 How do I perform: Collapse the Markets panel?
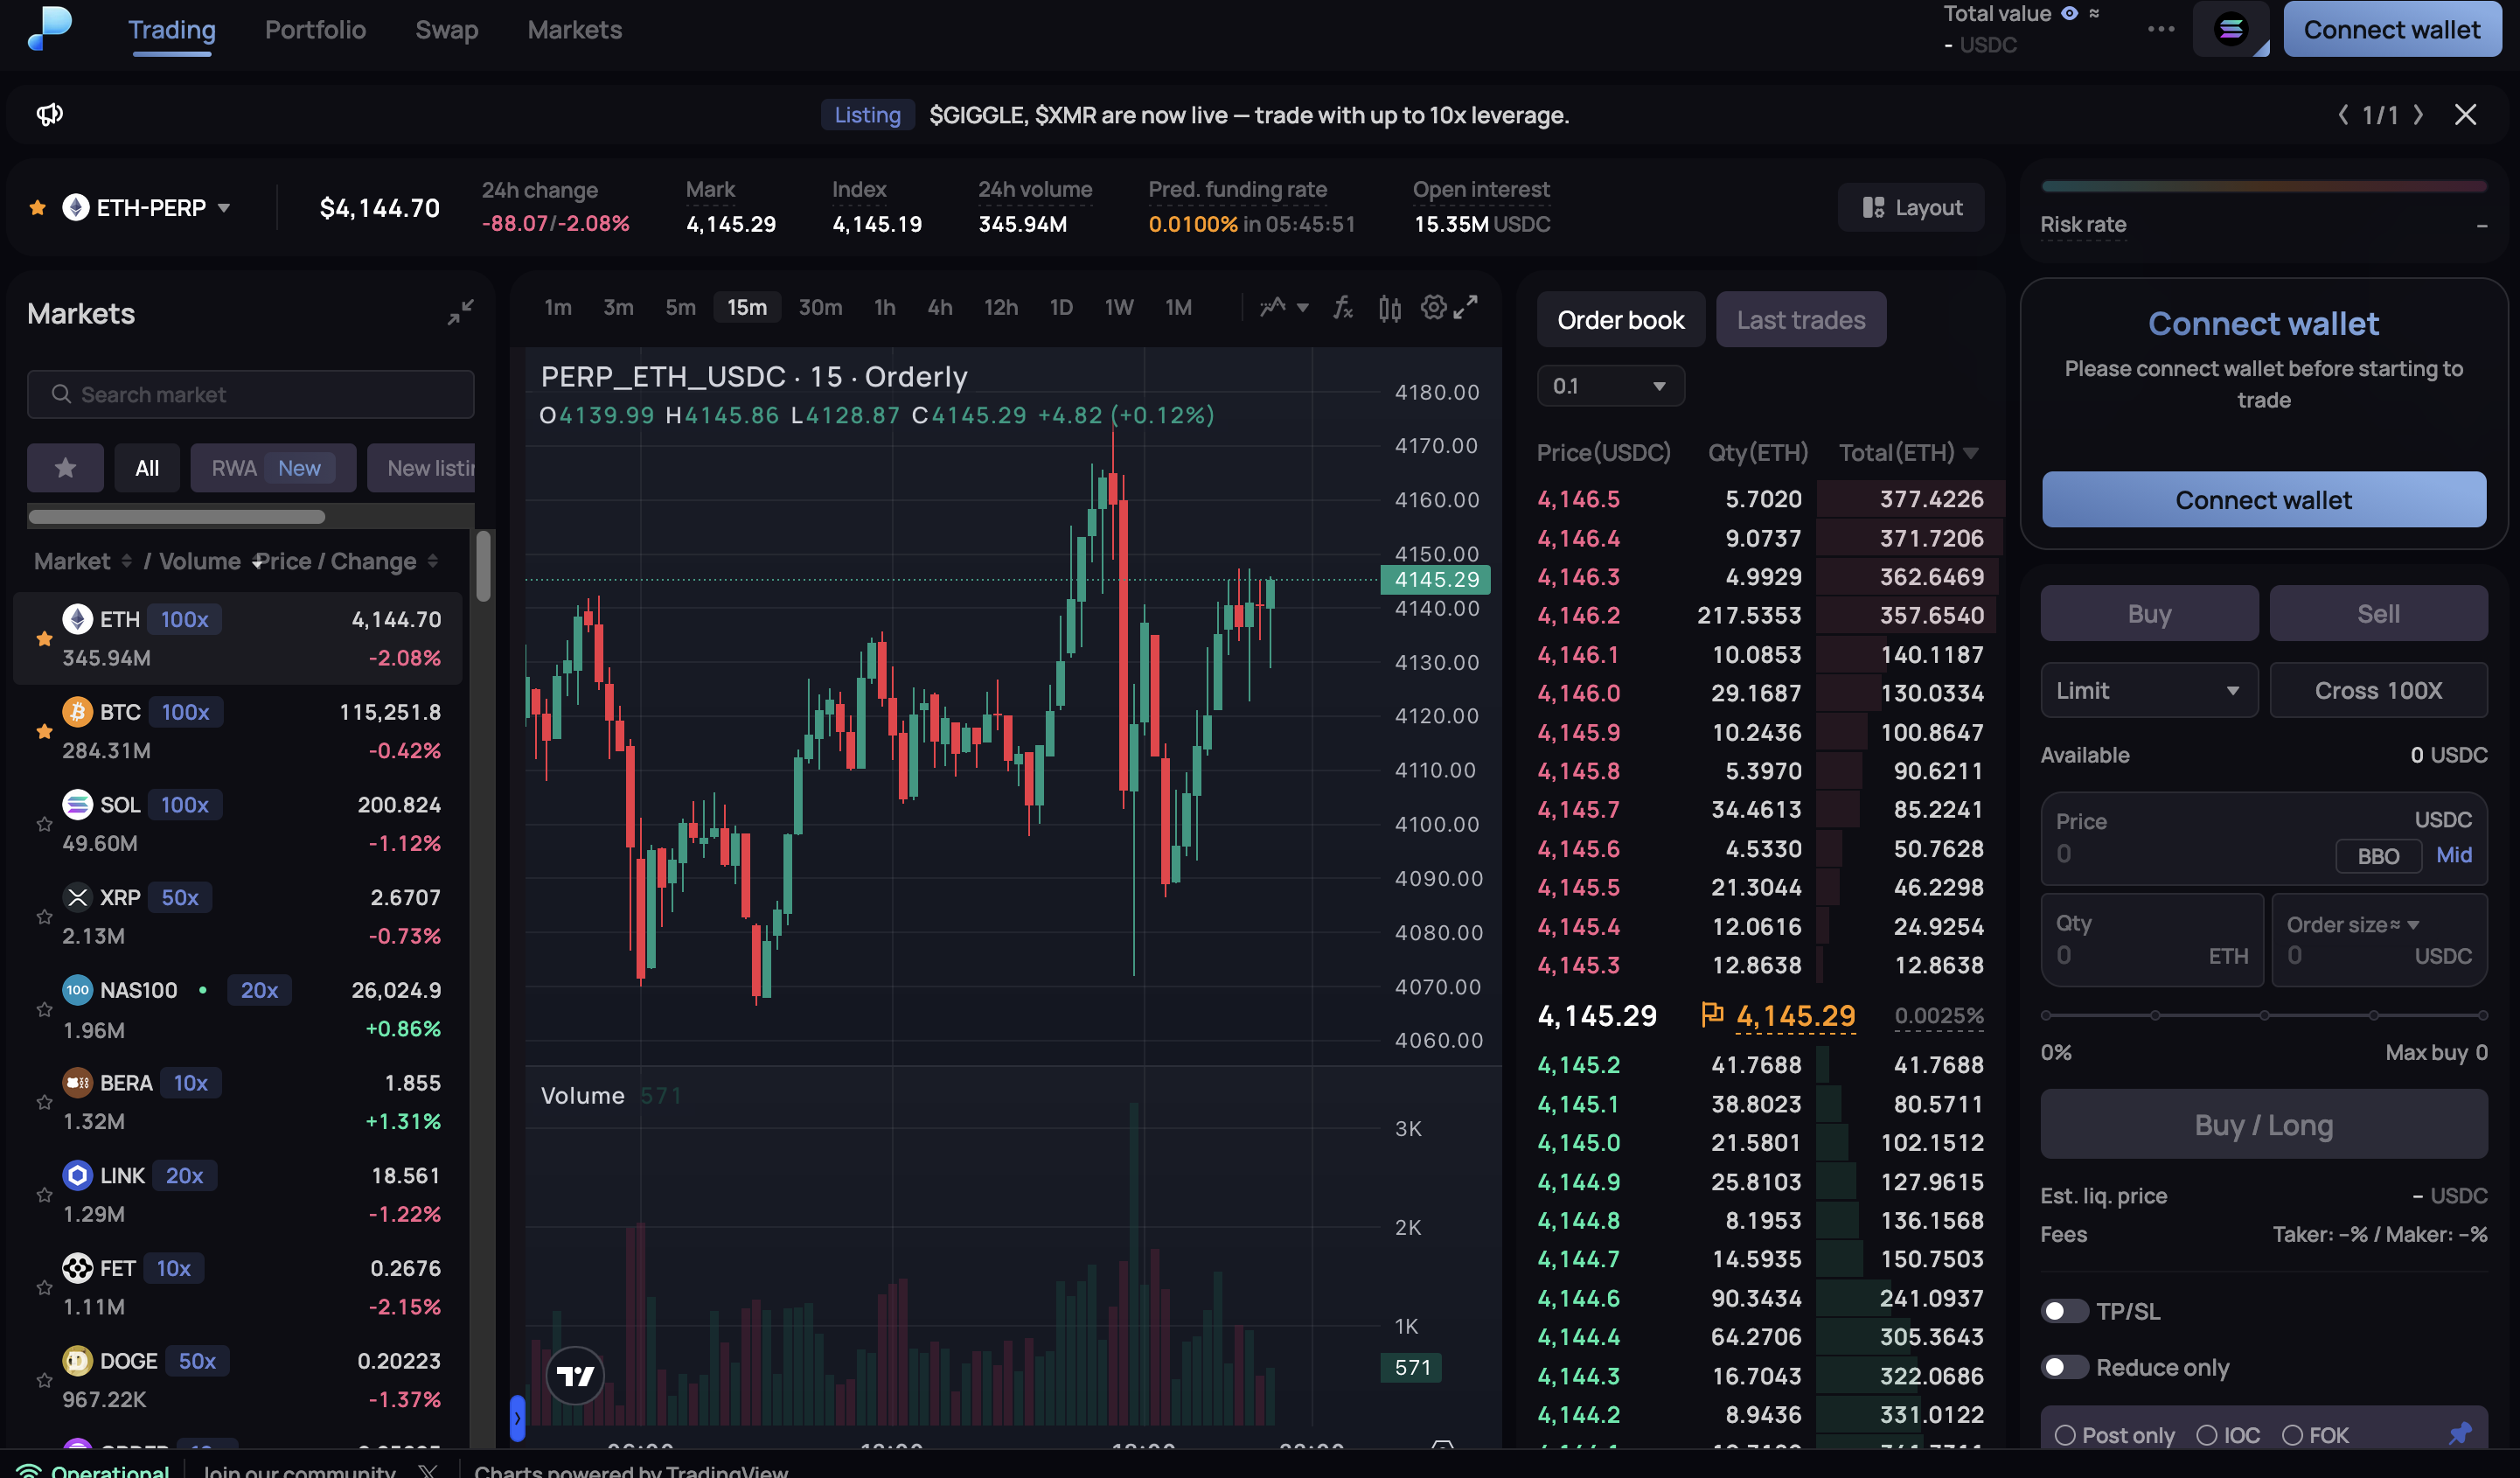point(460,313)
